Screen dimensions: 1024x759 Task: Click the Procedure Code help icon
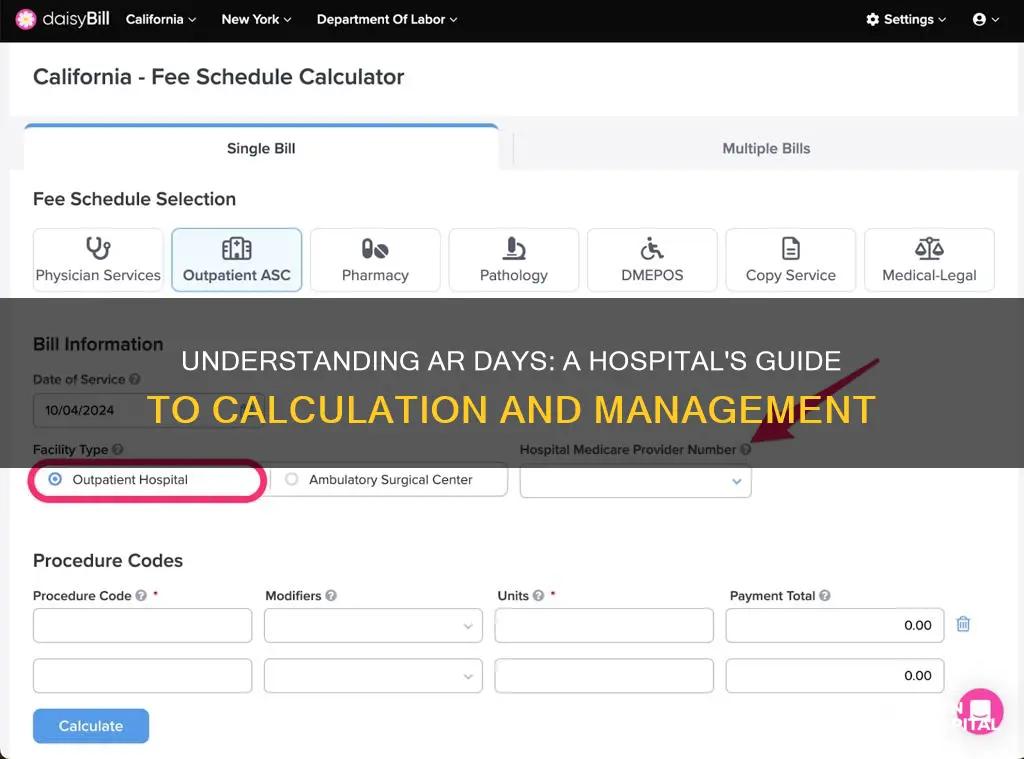[x=141, y=596]
